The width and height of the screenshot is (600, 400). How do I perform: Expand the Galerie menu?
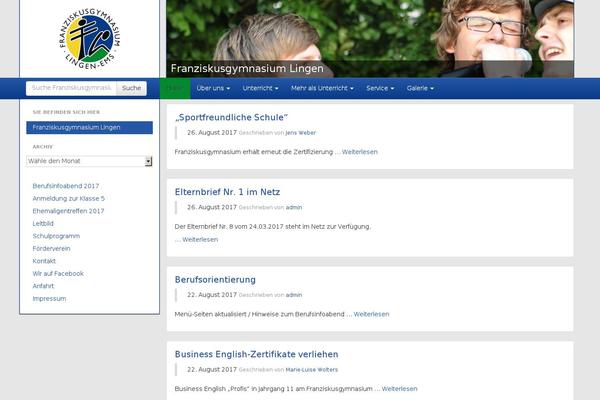(420, 88)
